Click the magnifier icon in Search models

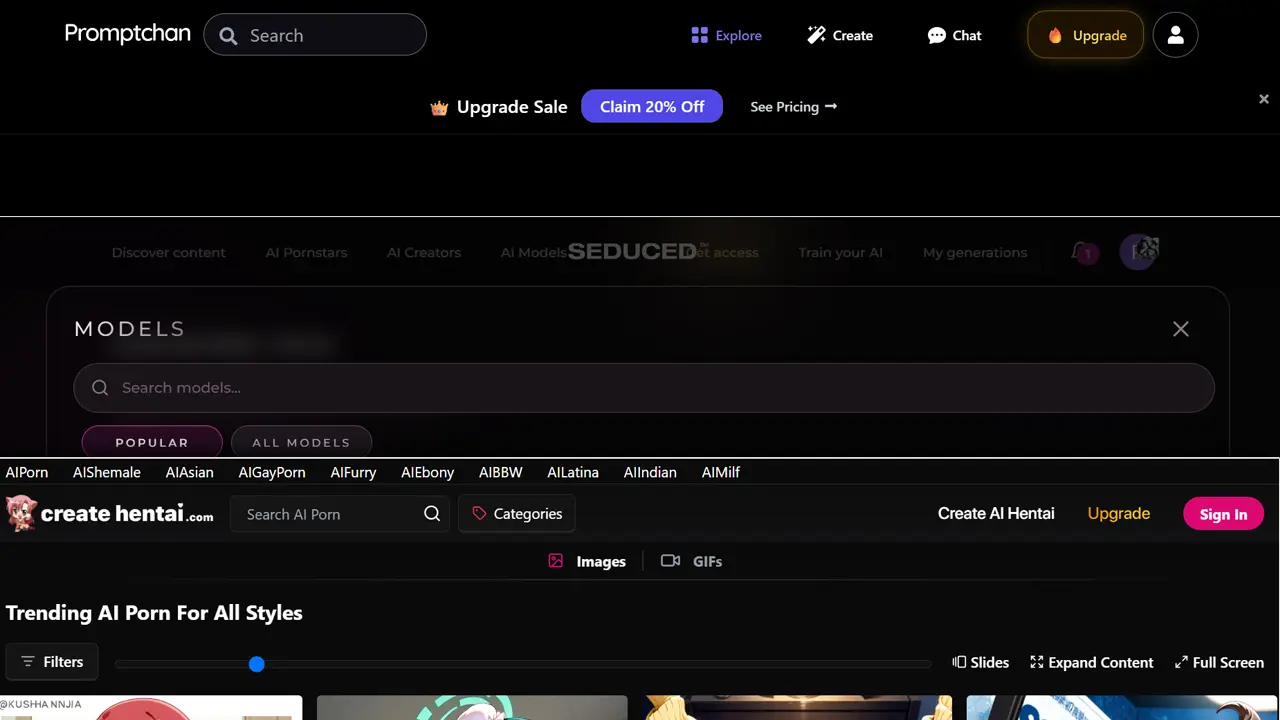click(100, 388)
